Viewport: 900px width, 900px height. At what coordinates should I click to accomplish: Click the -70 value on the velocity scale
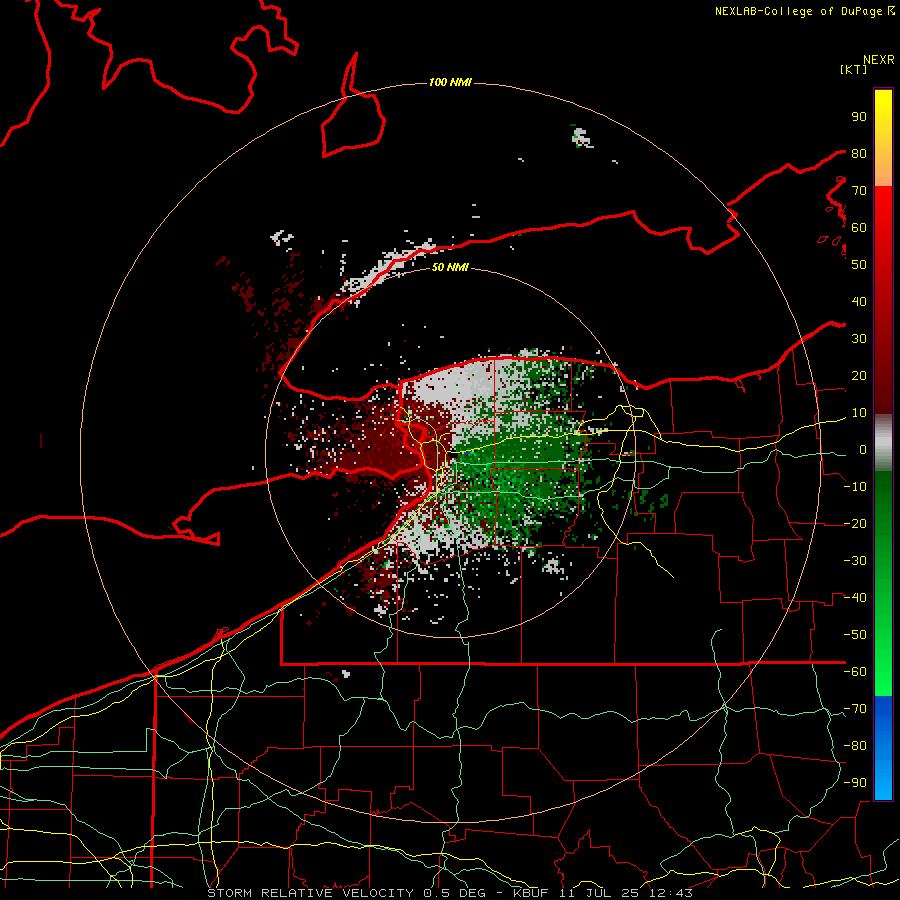pyautogui.click(x=855, y=709)
